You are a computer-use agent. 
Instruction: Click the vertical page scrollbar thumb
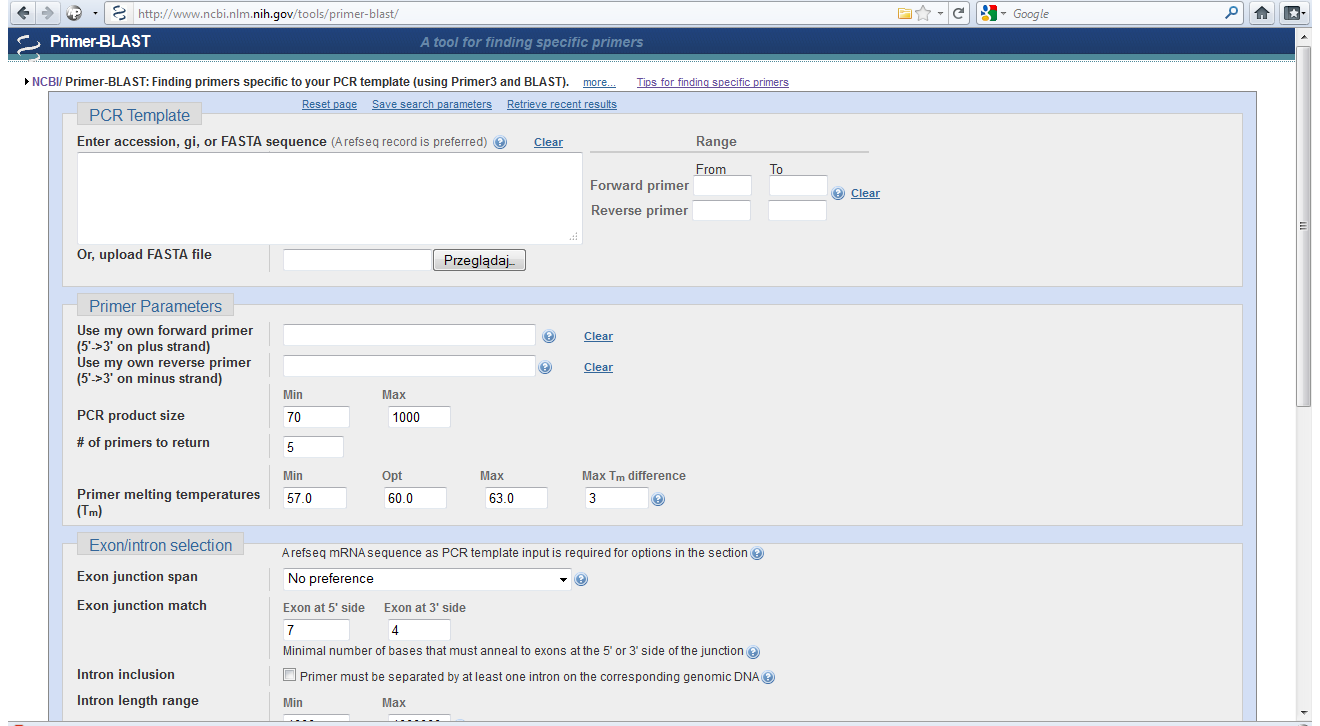click(x=1303, y=225)
